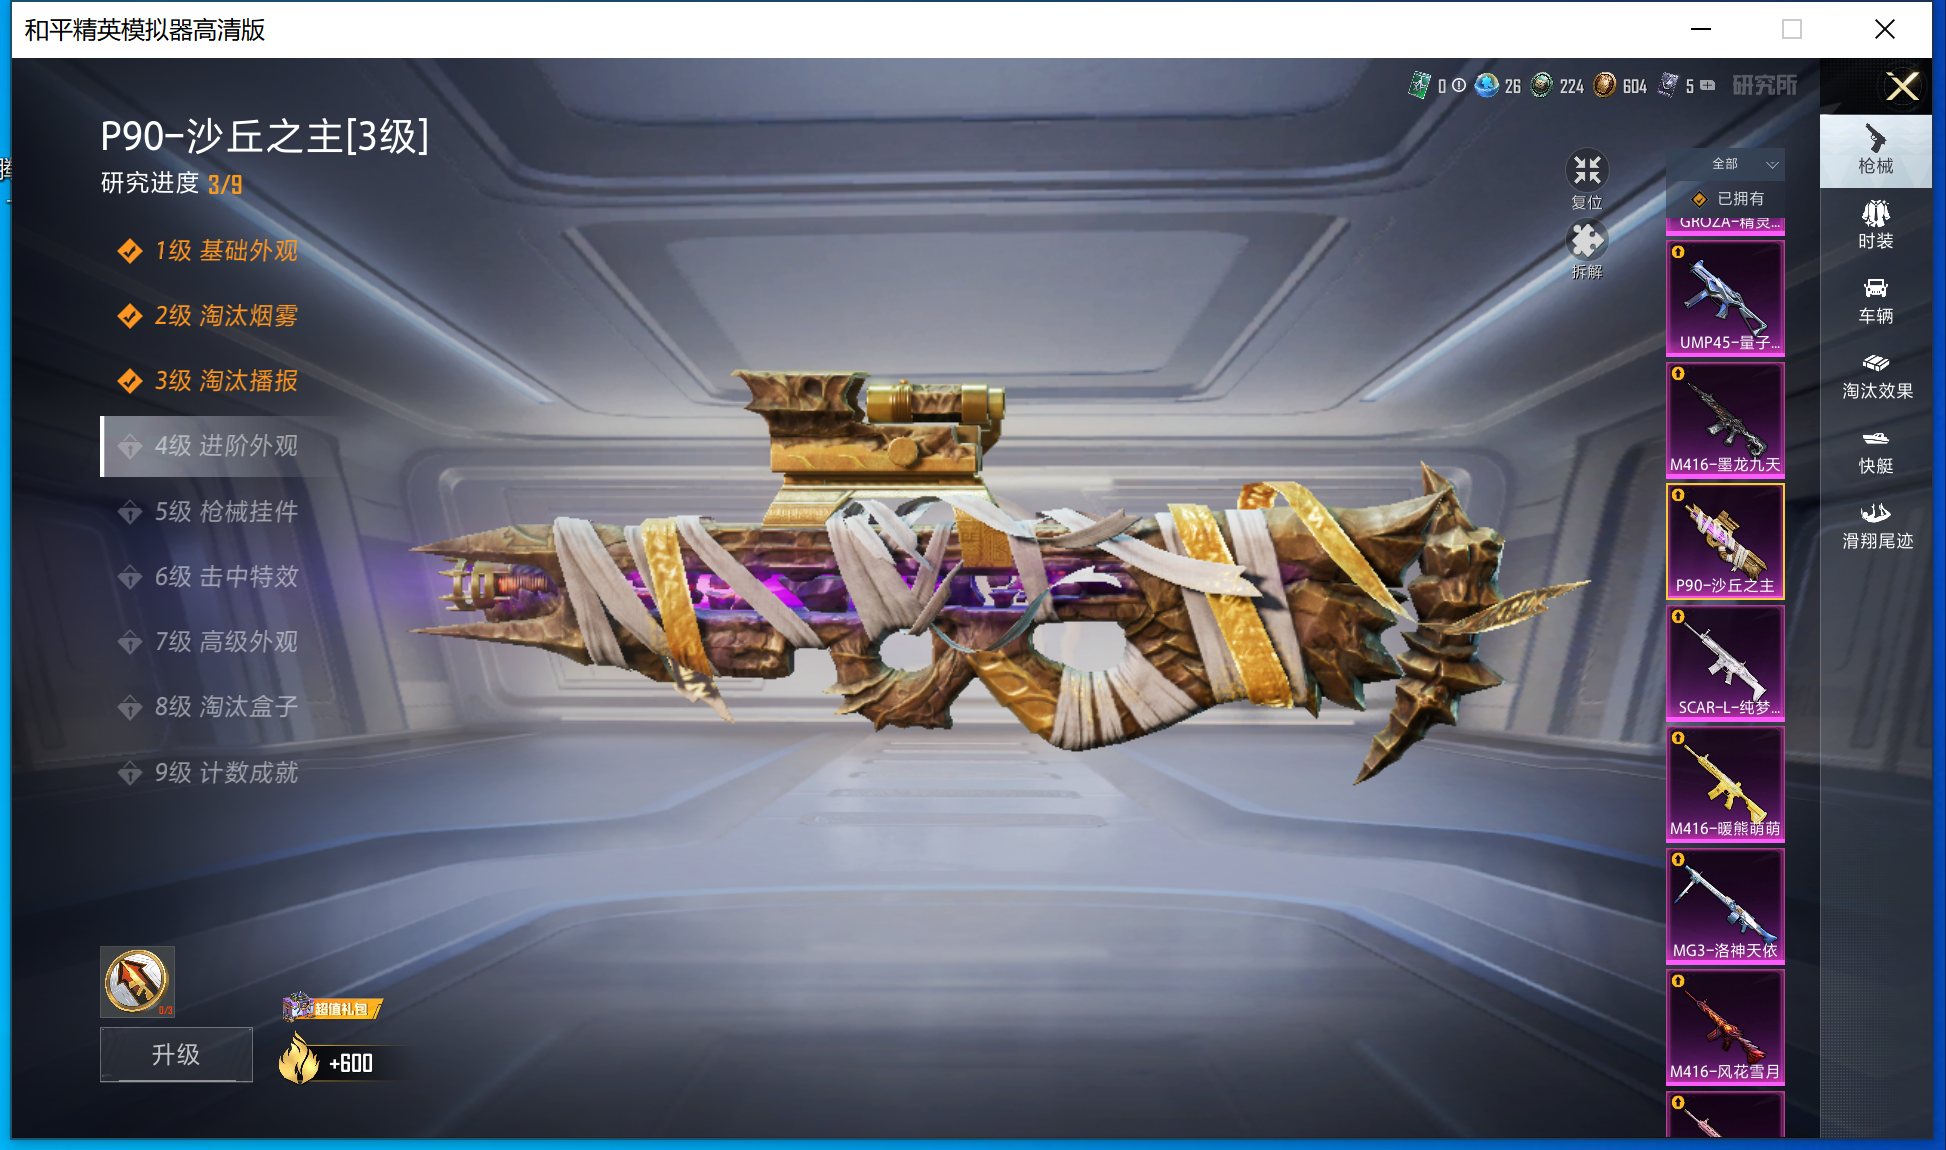Select the M416-墨龙九天 skin thumbnail

tap(1725, 420)
